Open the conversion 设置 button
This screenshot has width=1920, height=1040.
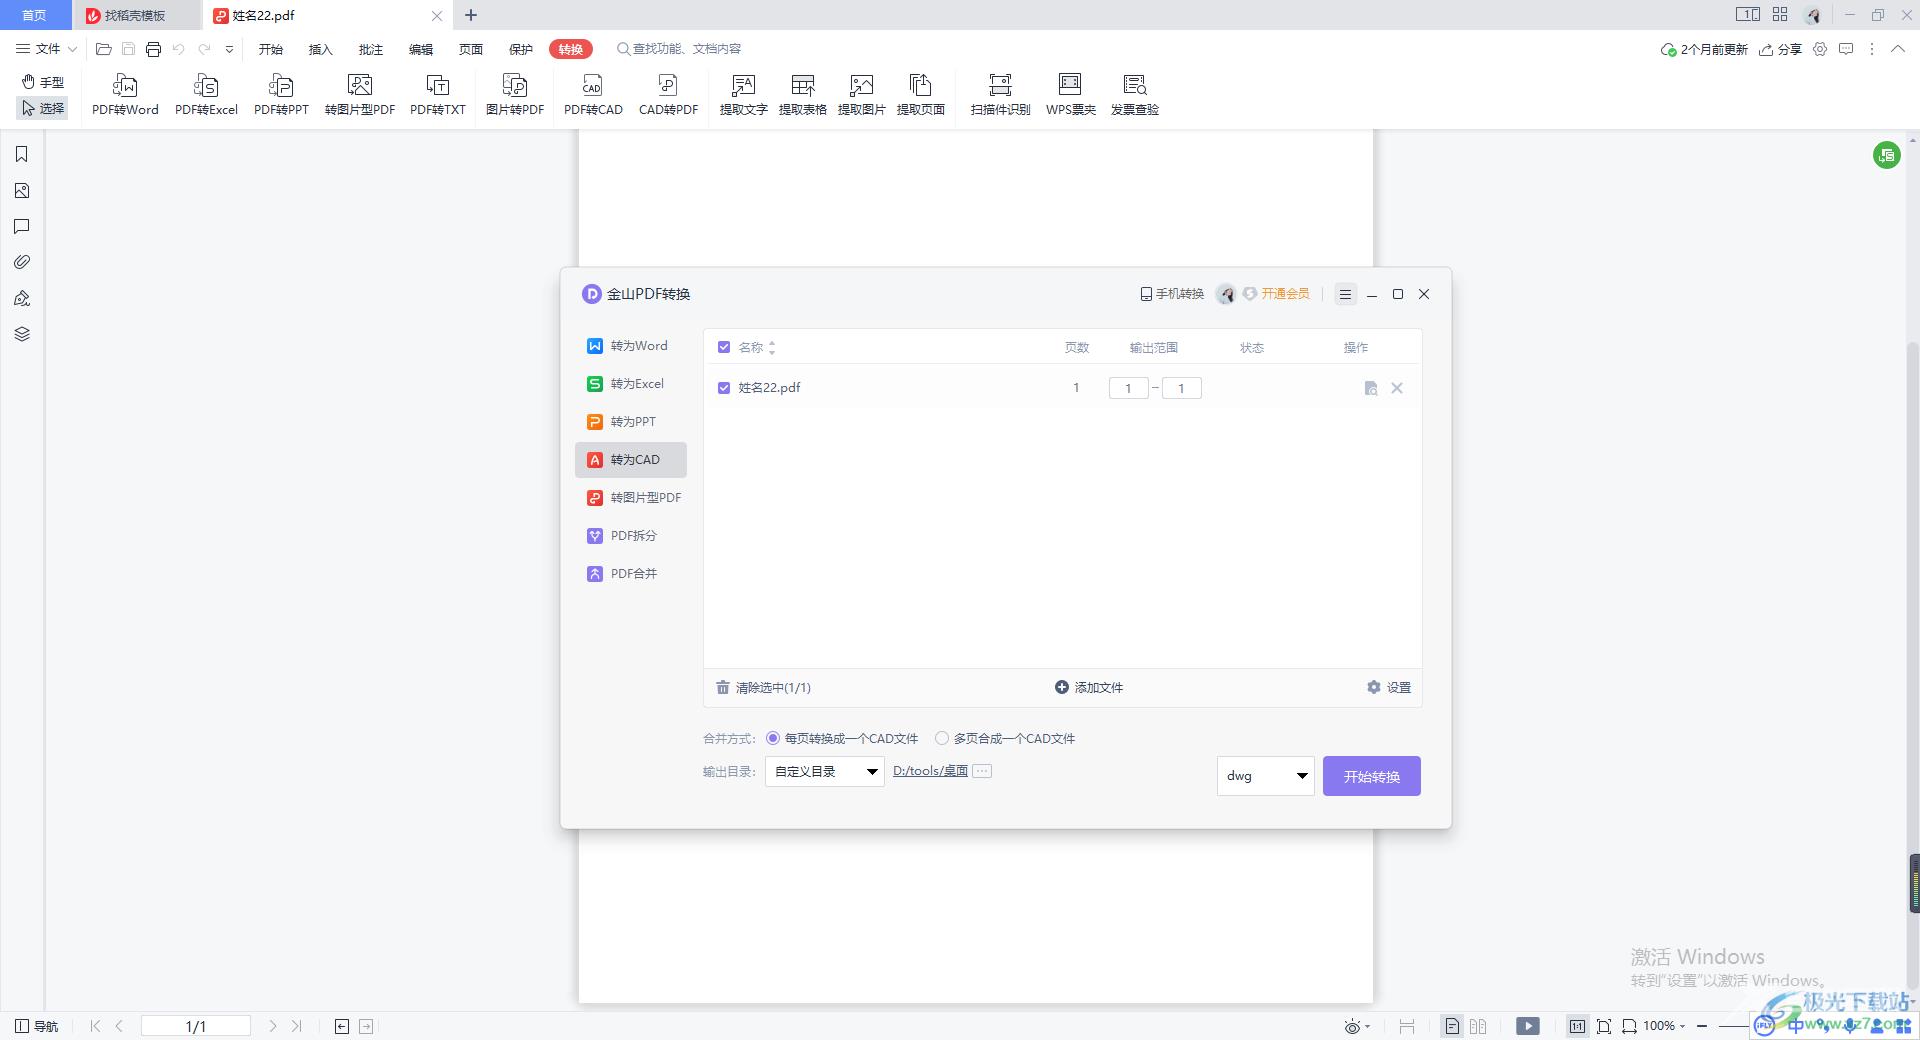coord(1389,687)
